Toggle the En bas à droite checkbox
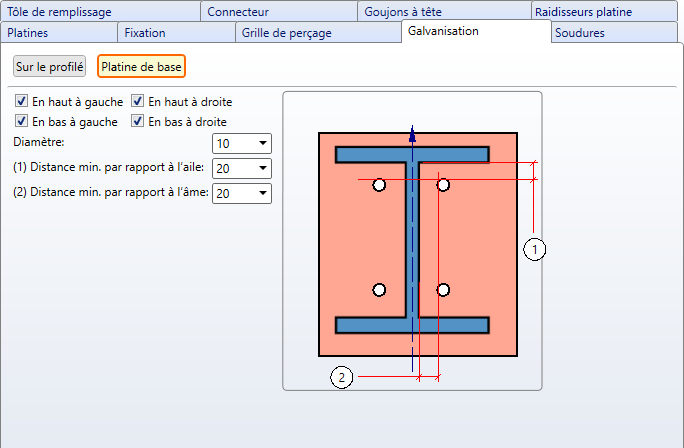This screenshot has height=448, width=684. [138, 122]
